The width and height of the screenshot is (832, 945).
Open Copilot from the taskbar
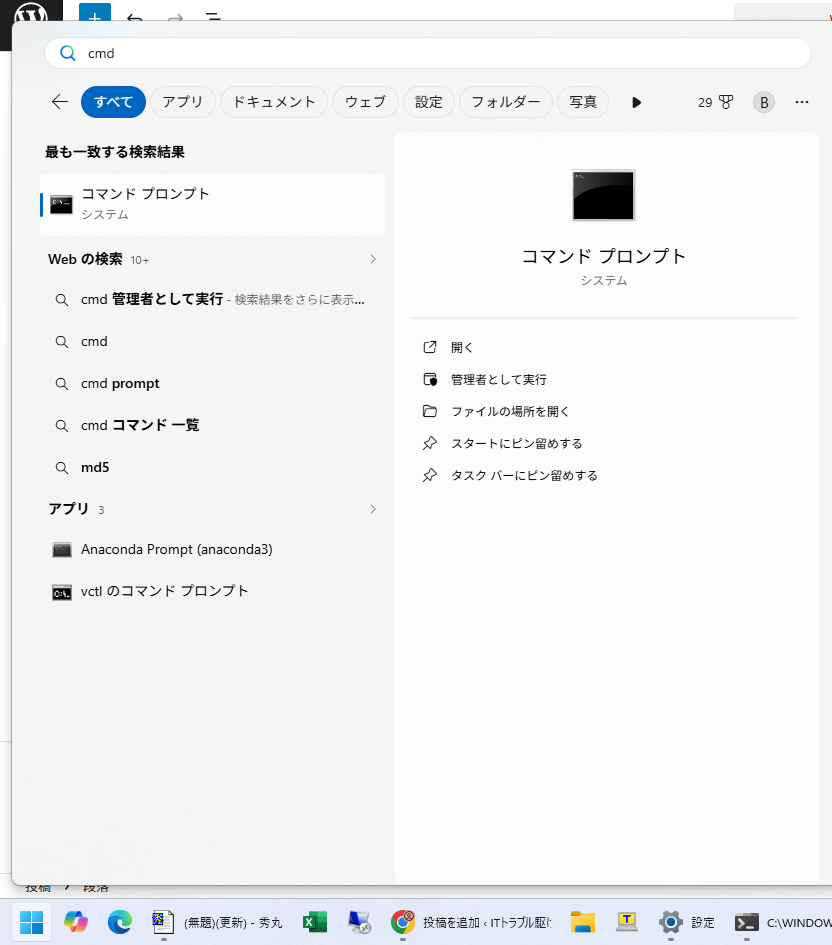76,922
